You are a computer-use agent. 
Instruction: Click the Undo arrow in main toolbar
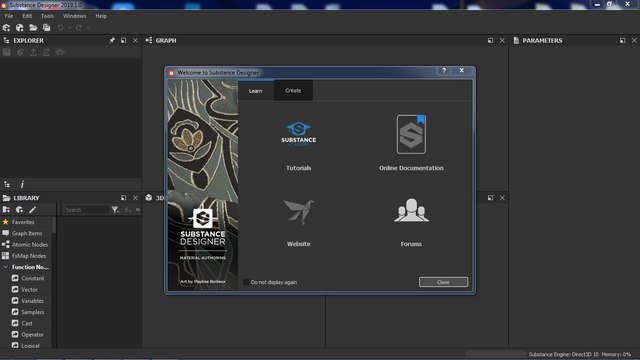click(x=60, y=28)
